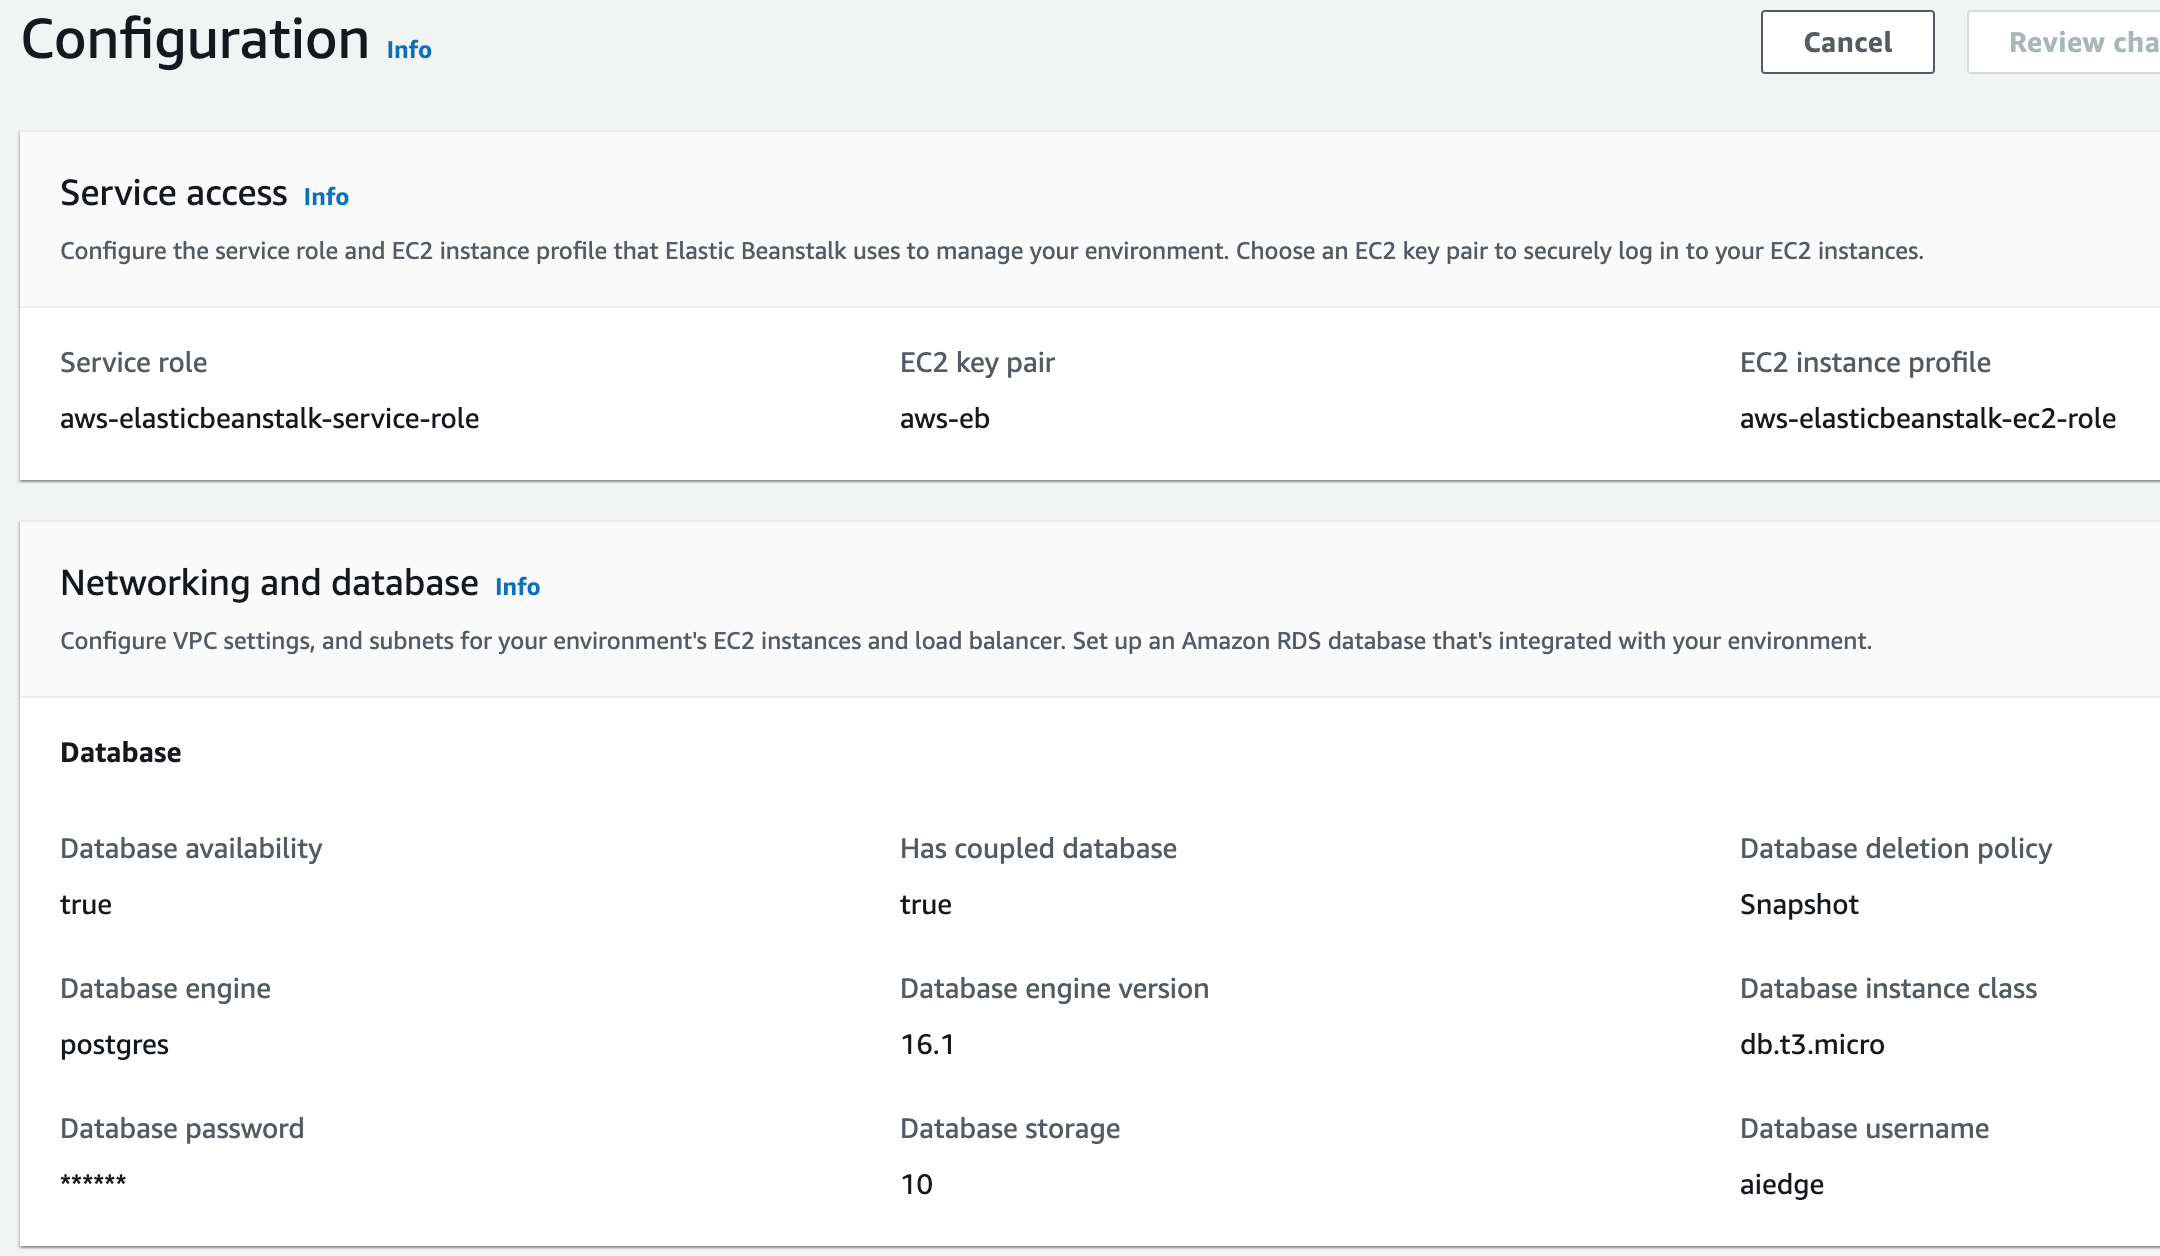Click the Cancel button
Image resolution: width=2160 pixels, height=1256 pixels.
coord(1846,42)
